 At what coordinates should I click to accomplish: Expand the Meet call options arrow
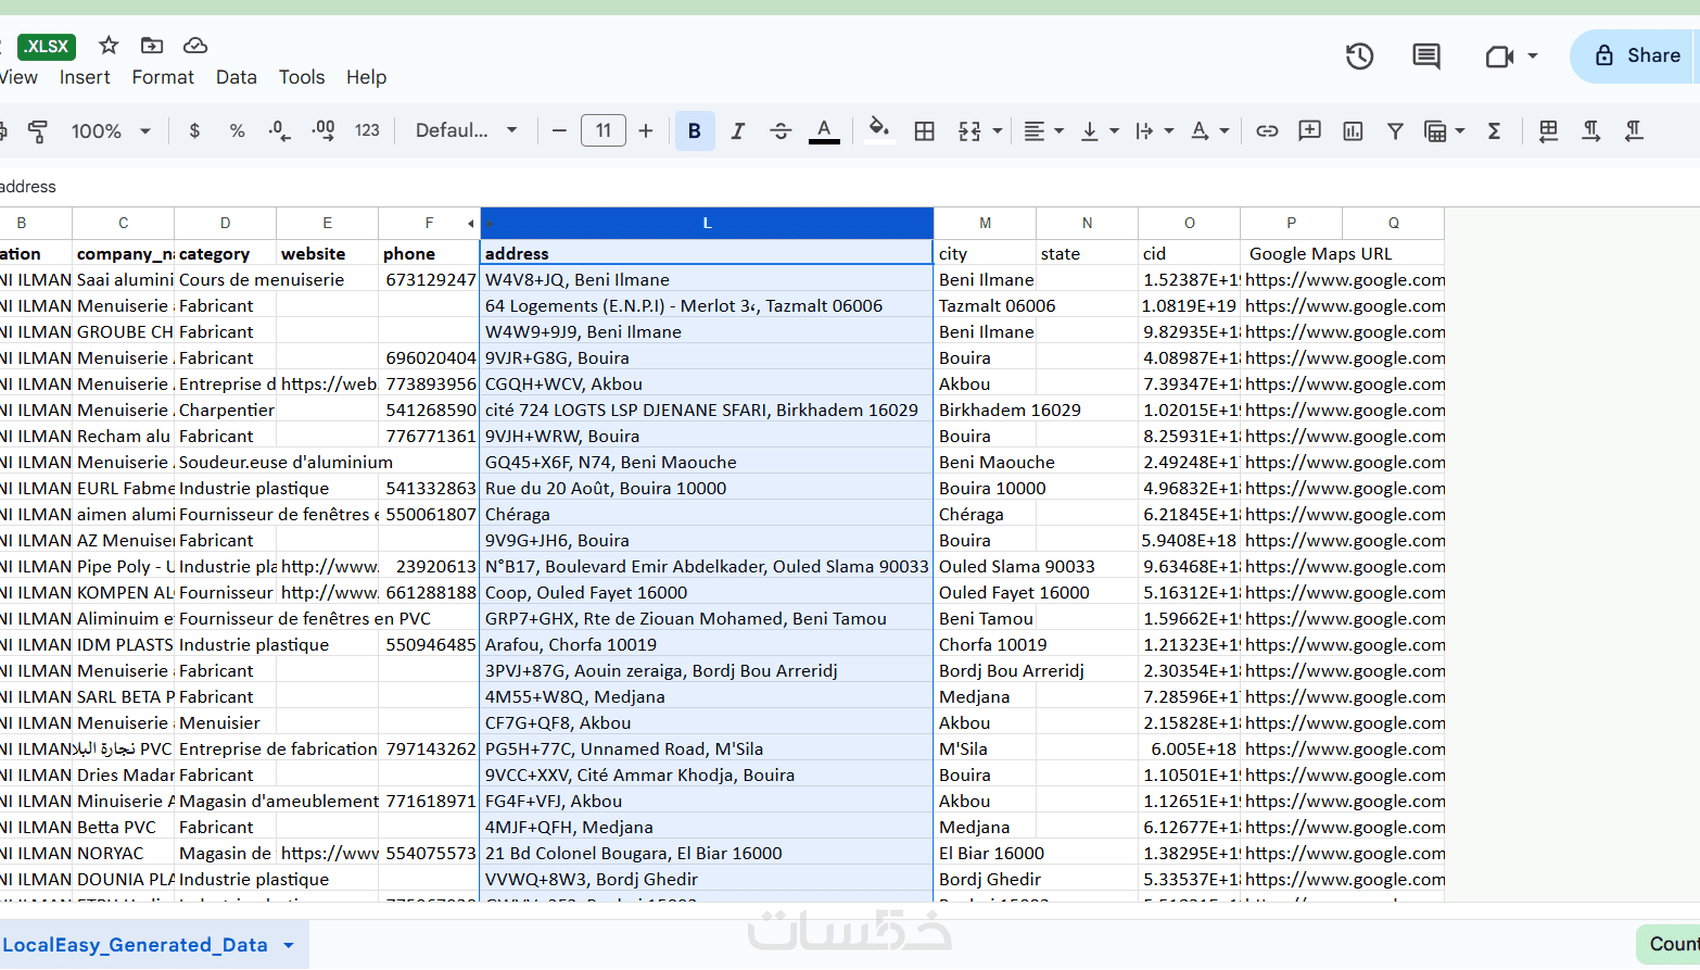pos(1532,56)
